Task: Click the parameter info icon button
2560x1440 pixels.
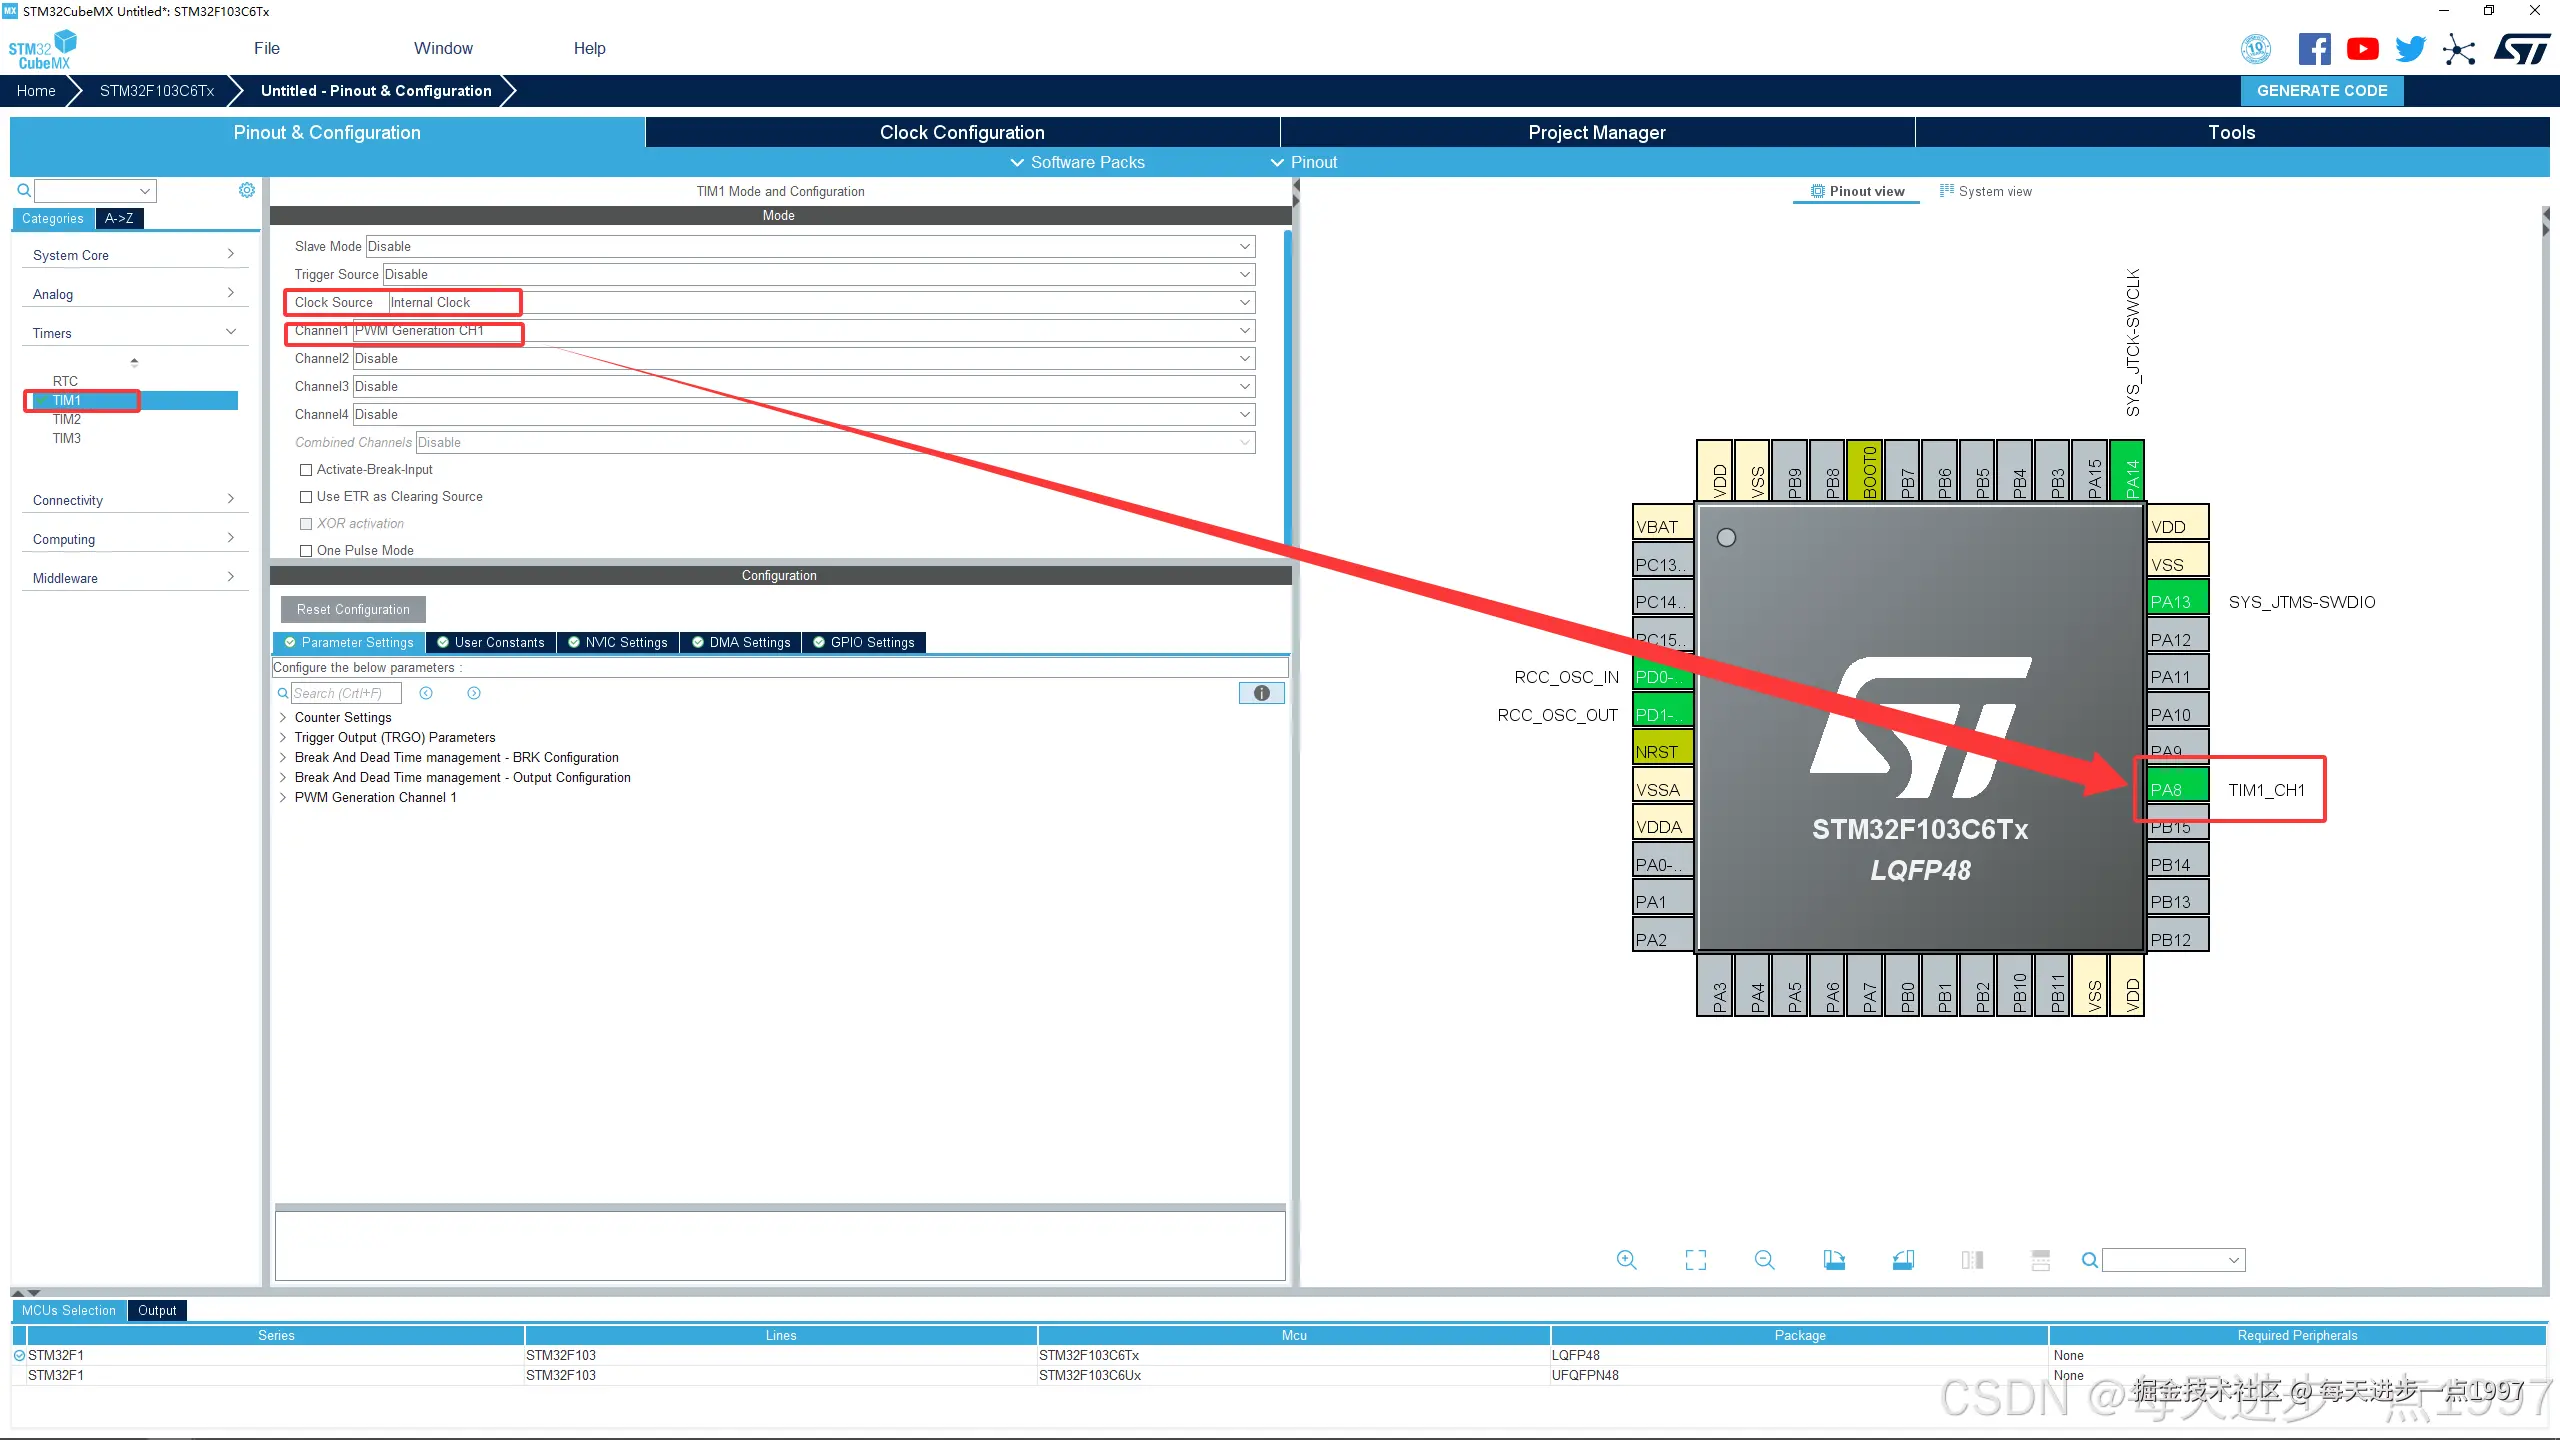Action: (x=1261, y=693)
